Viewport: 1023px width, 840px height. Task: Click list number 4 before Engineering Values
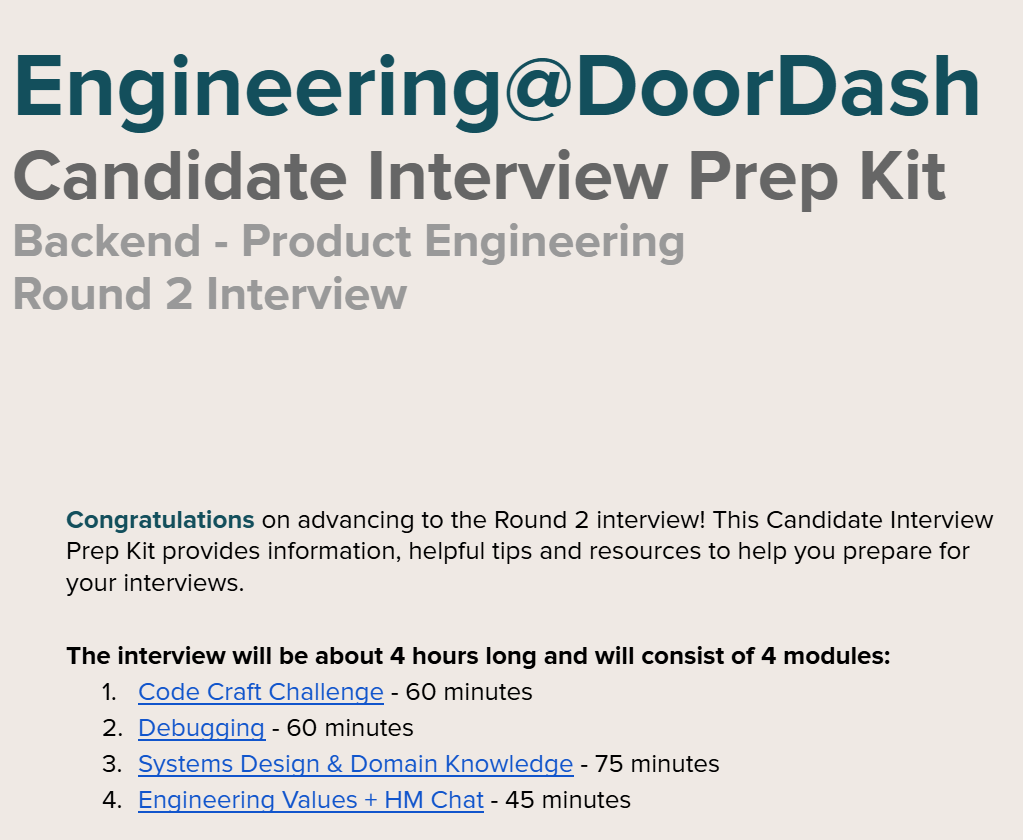[111, 800]
